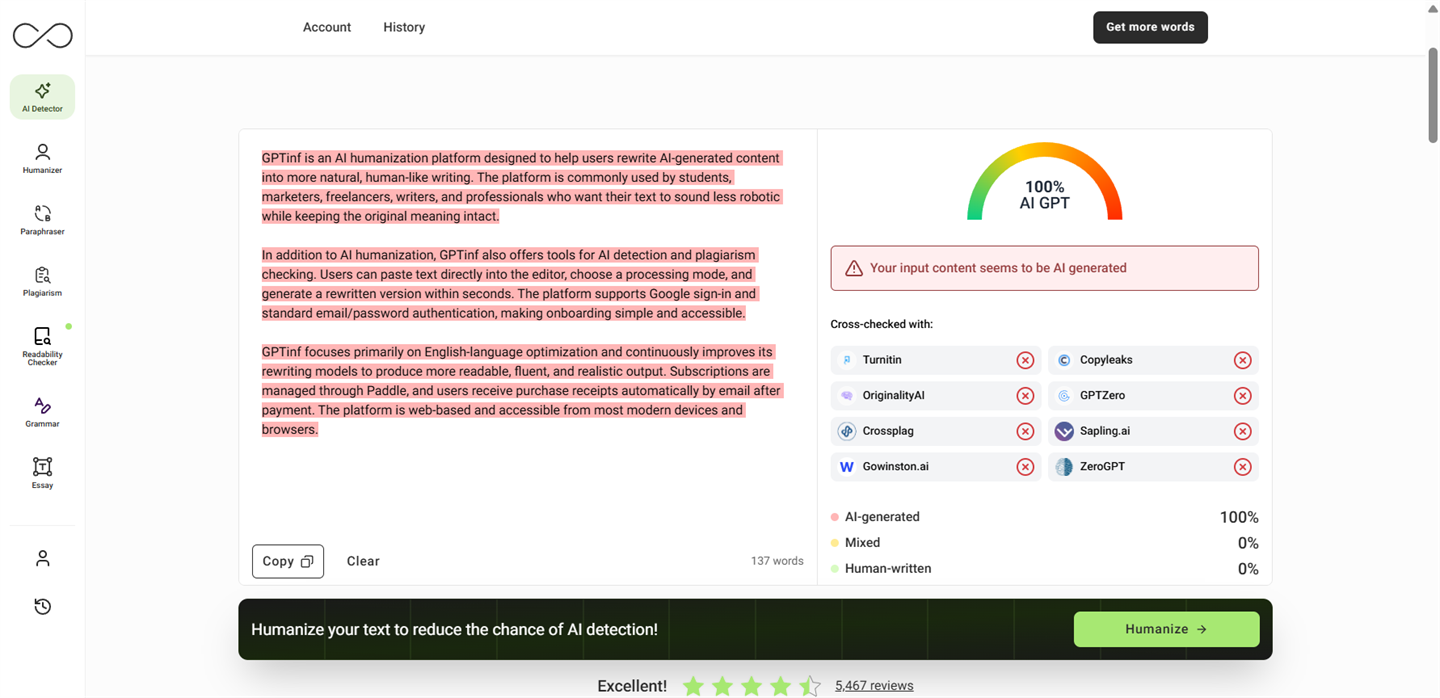The image size is (1440, 698).
Task: Clear the text editor
Action: click(x=363, y=561)
